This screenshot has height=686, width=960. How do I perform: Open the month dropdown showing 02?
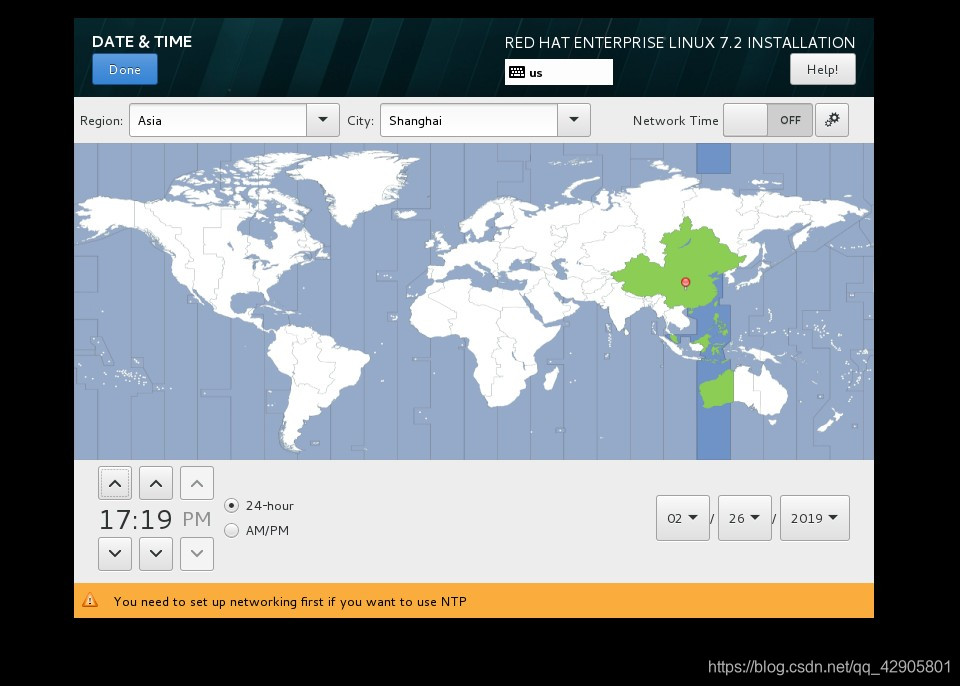(x=683, y=518)
